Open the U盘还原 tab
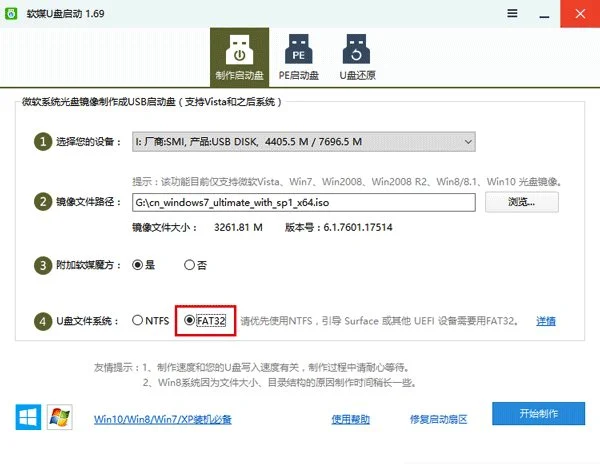Viewport: 600px width, 464px height. pyautogui.click(x=357, y=57)
